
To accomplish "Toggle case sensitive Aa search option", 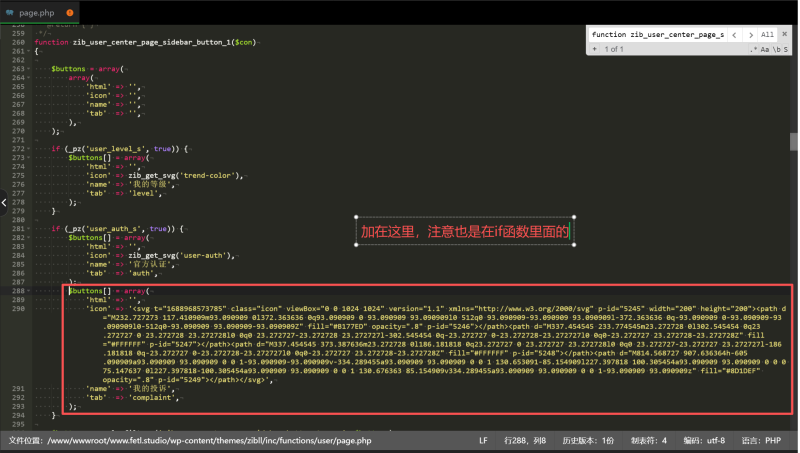I will [765, 48].
